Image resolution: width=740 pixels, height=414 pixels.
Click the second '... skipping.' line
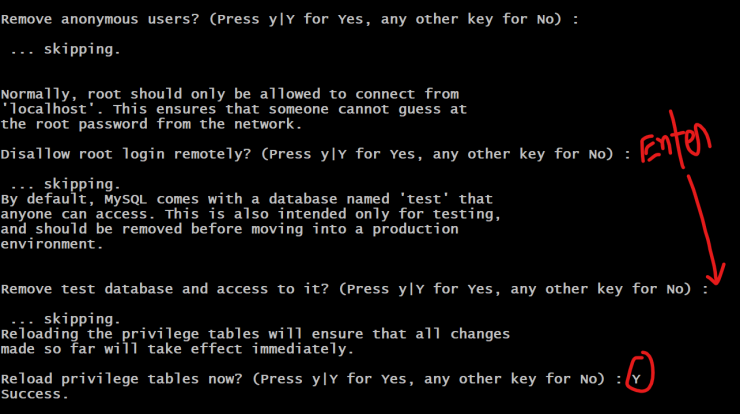pos(65,184)
